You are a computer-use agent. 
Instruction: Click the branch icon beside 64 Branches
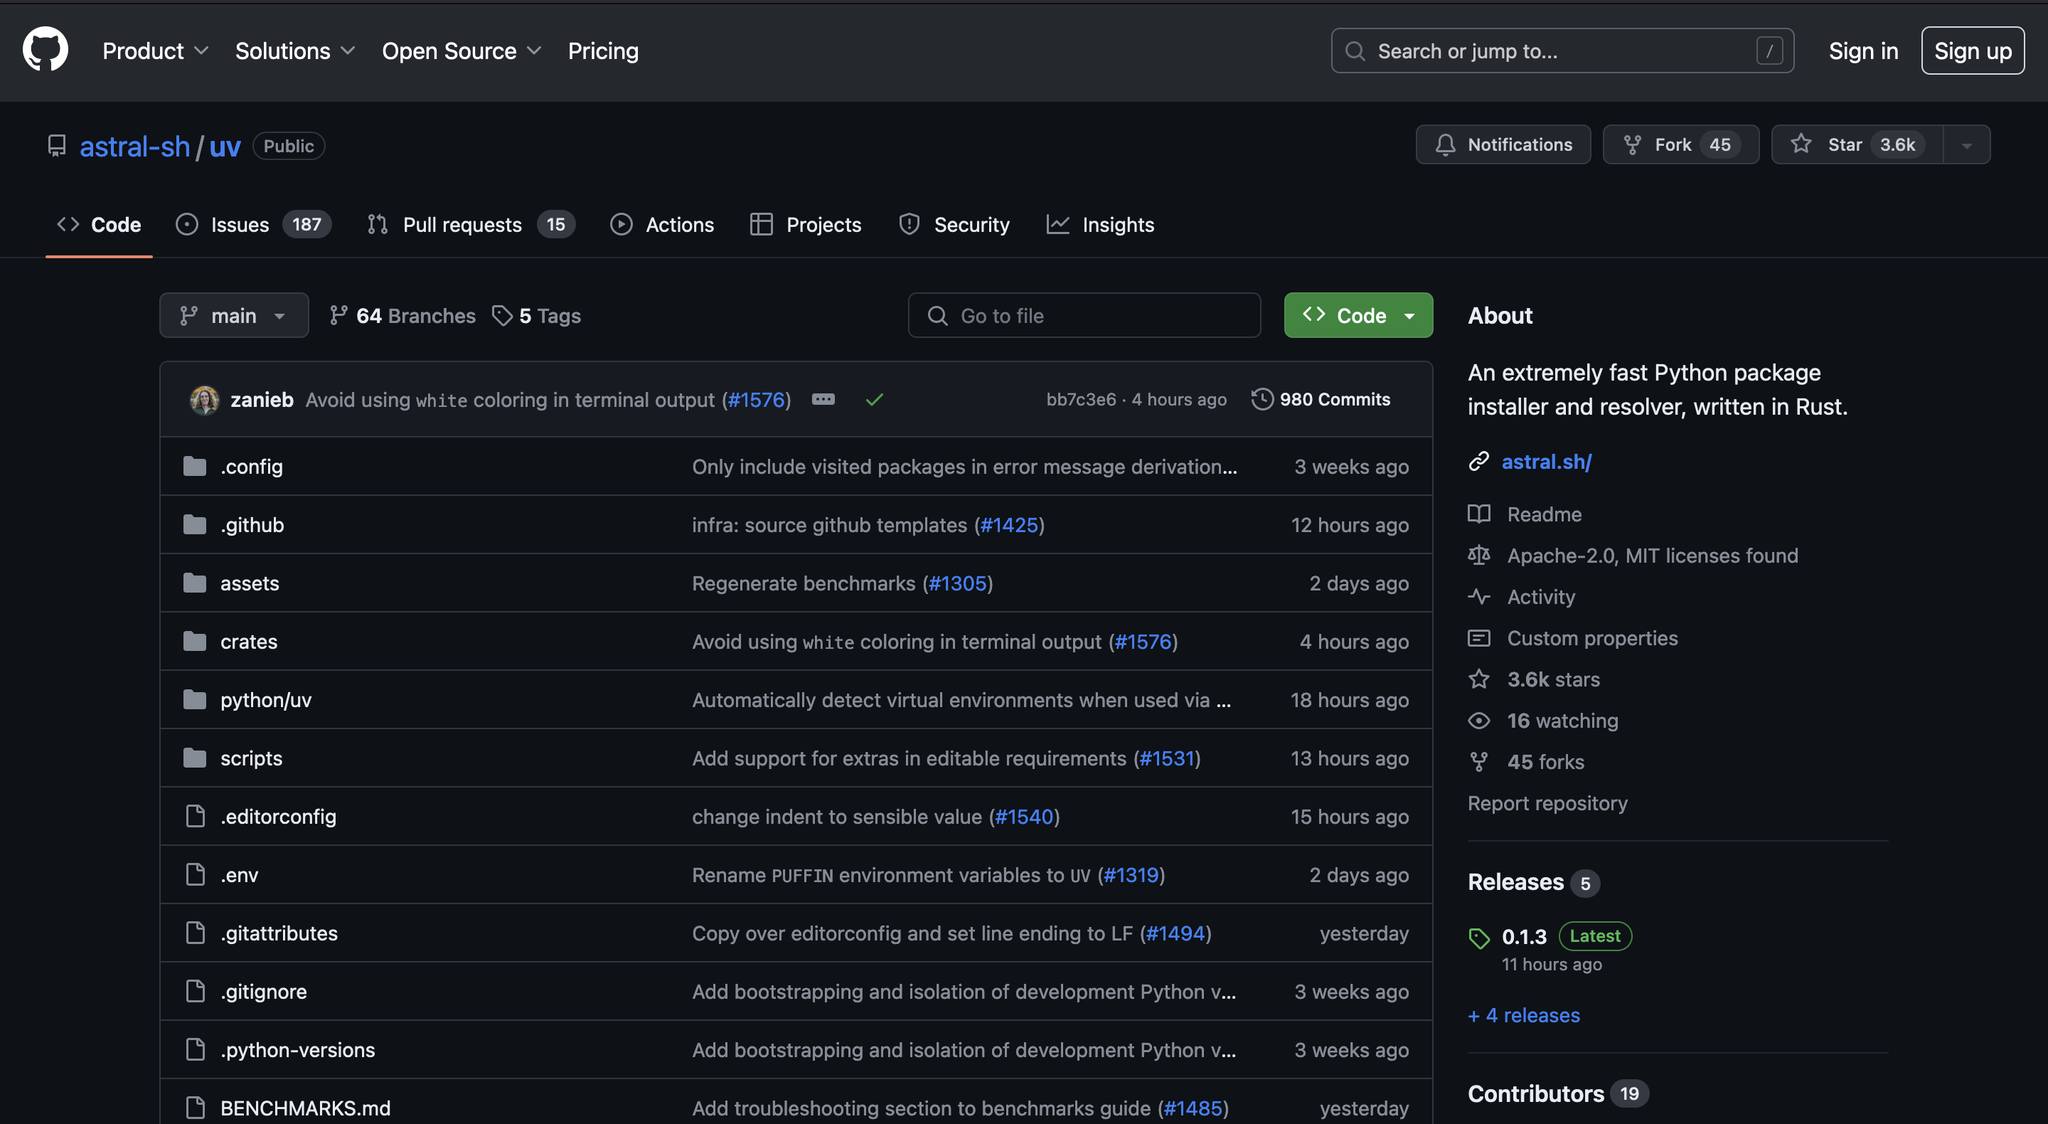339,315
